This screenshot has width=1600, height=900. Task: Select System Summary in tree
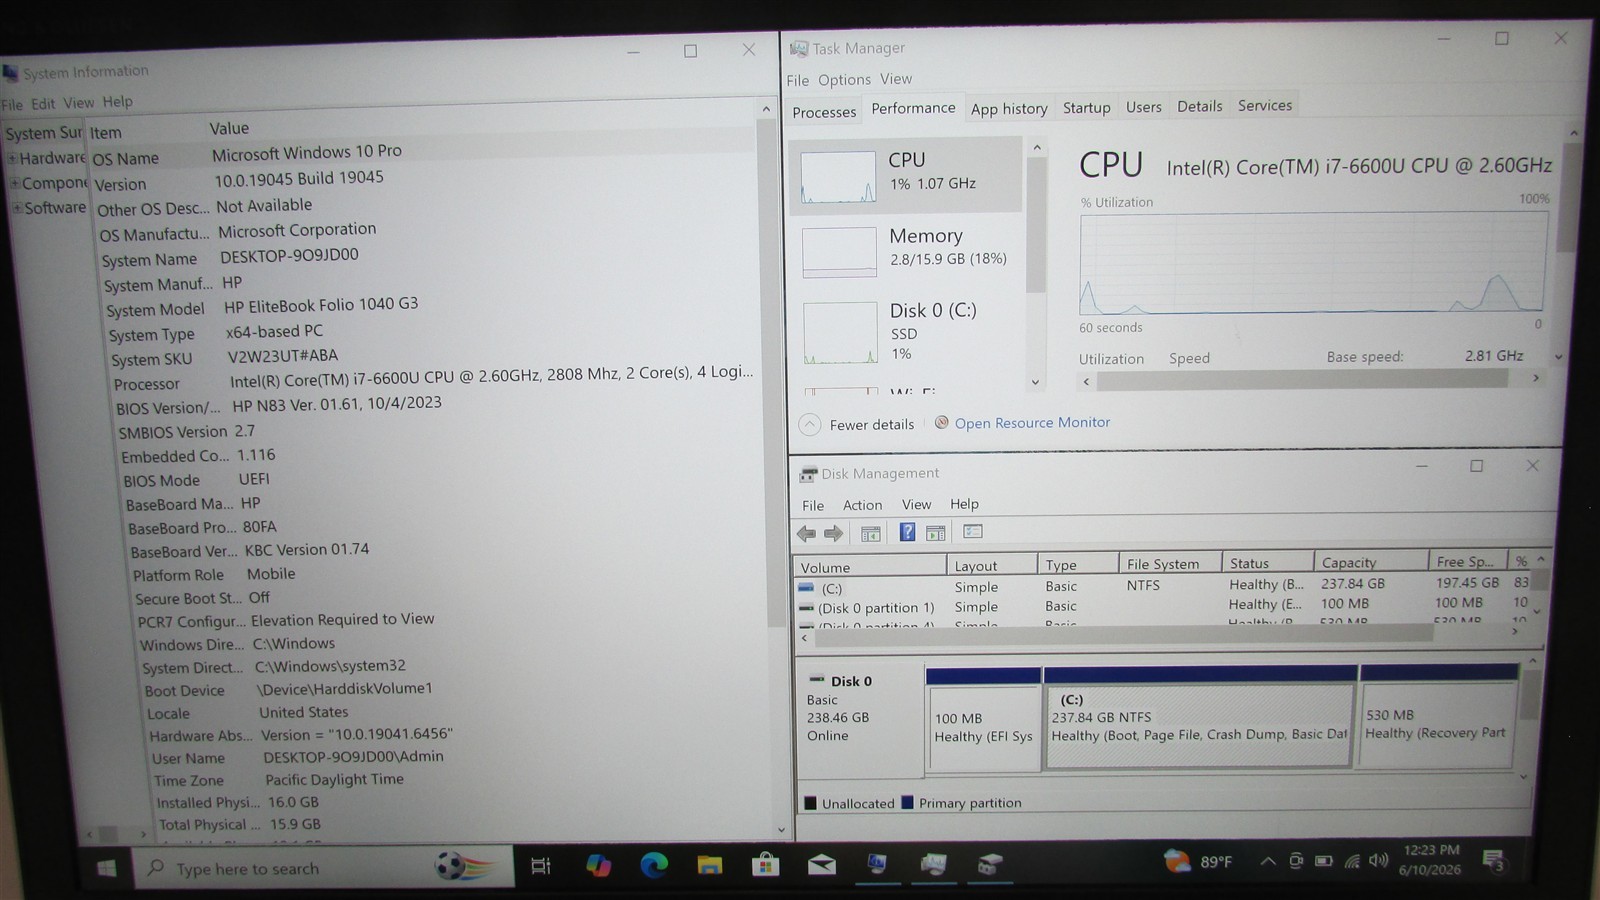point(44,133)
